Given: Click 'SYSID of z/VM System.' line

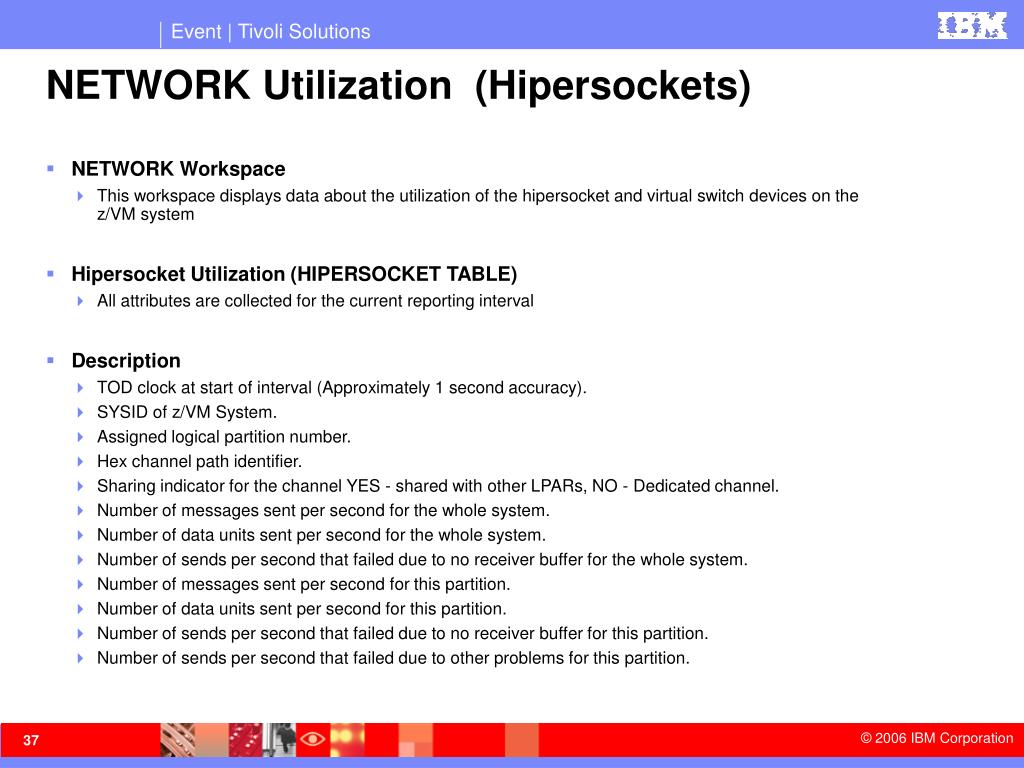Looking at the screenshot, I should (x=187, y=412).
